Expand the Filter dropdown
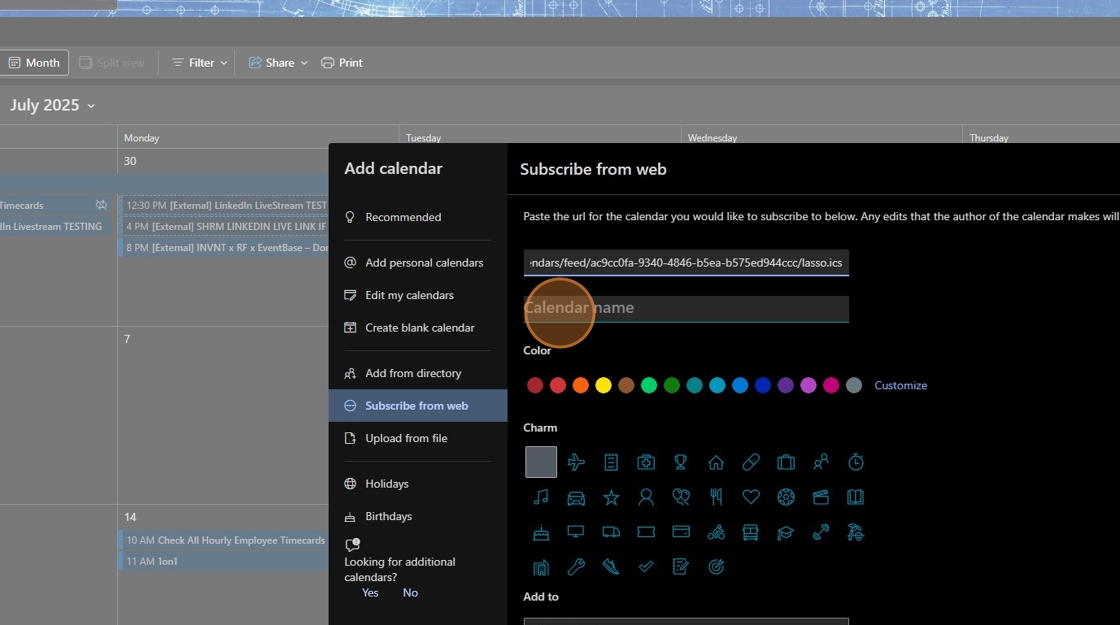This screenshot has width=1120, height=625. coord(200,63)
